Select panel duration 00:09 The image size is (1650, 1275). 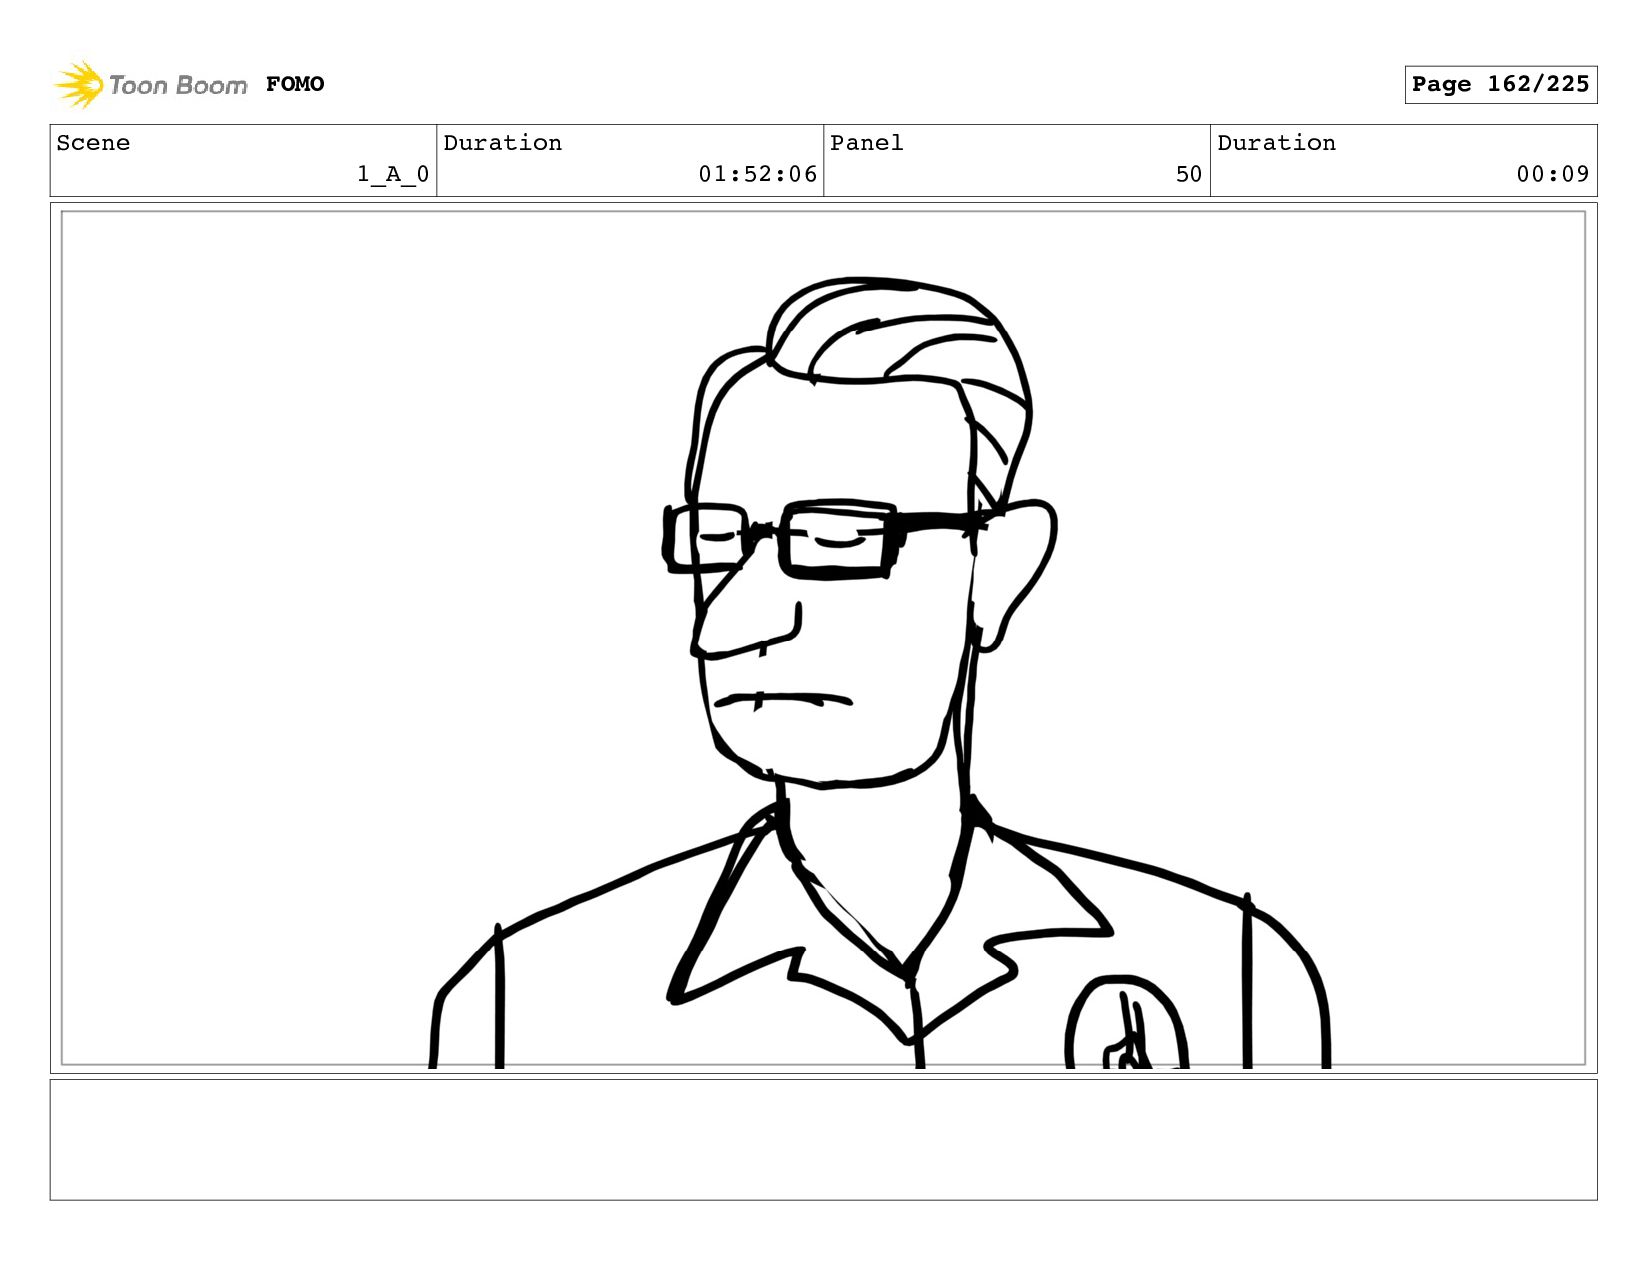pos(1552,174)
